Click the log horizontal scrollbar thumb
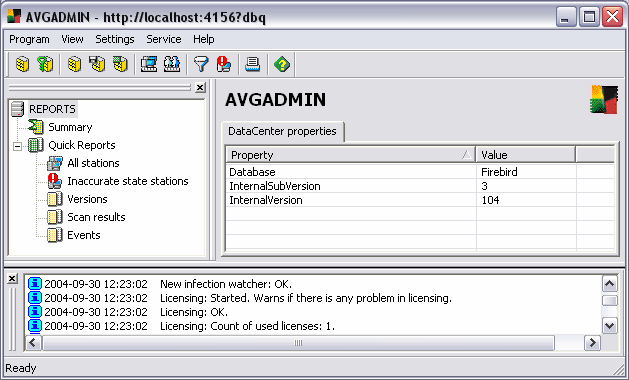Screen dimensions: 629x380 point(298,343)
